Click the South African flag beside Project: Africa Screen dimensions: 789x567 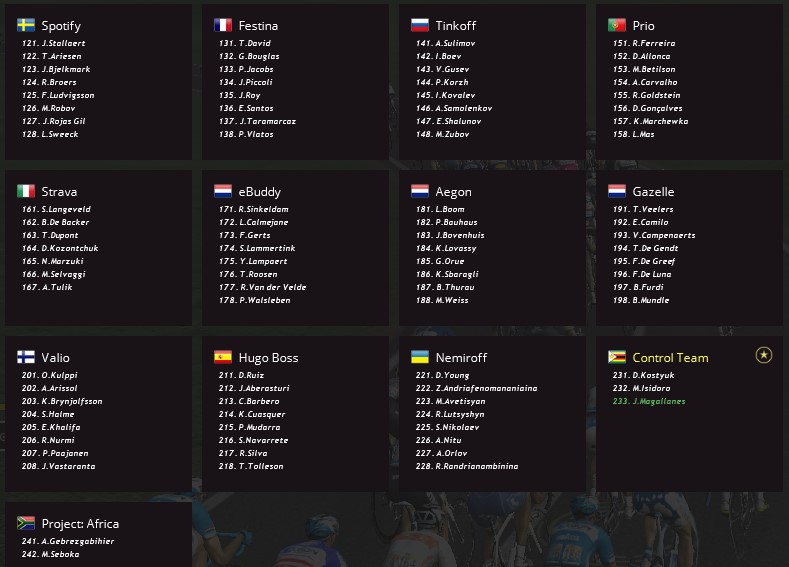pyautogui.click(x=26, y=523)
